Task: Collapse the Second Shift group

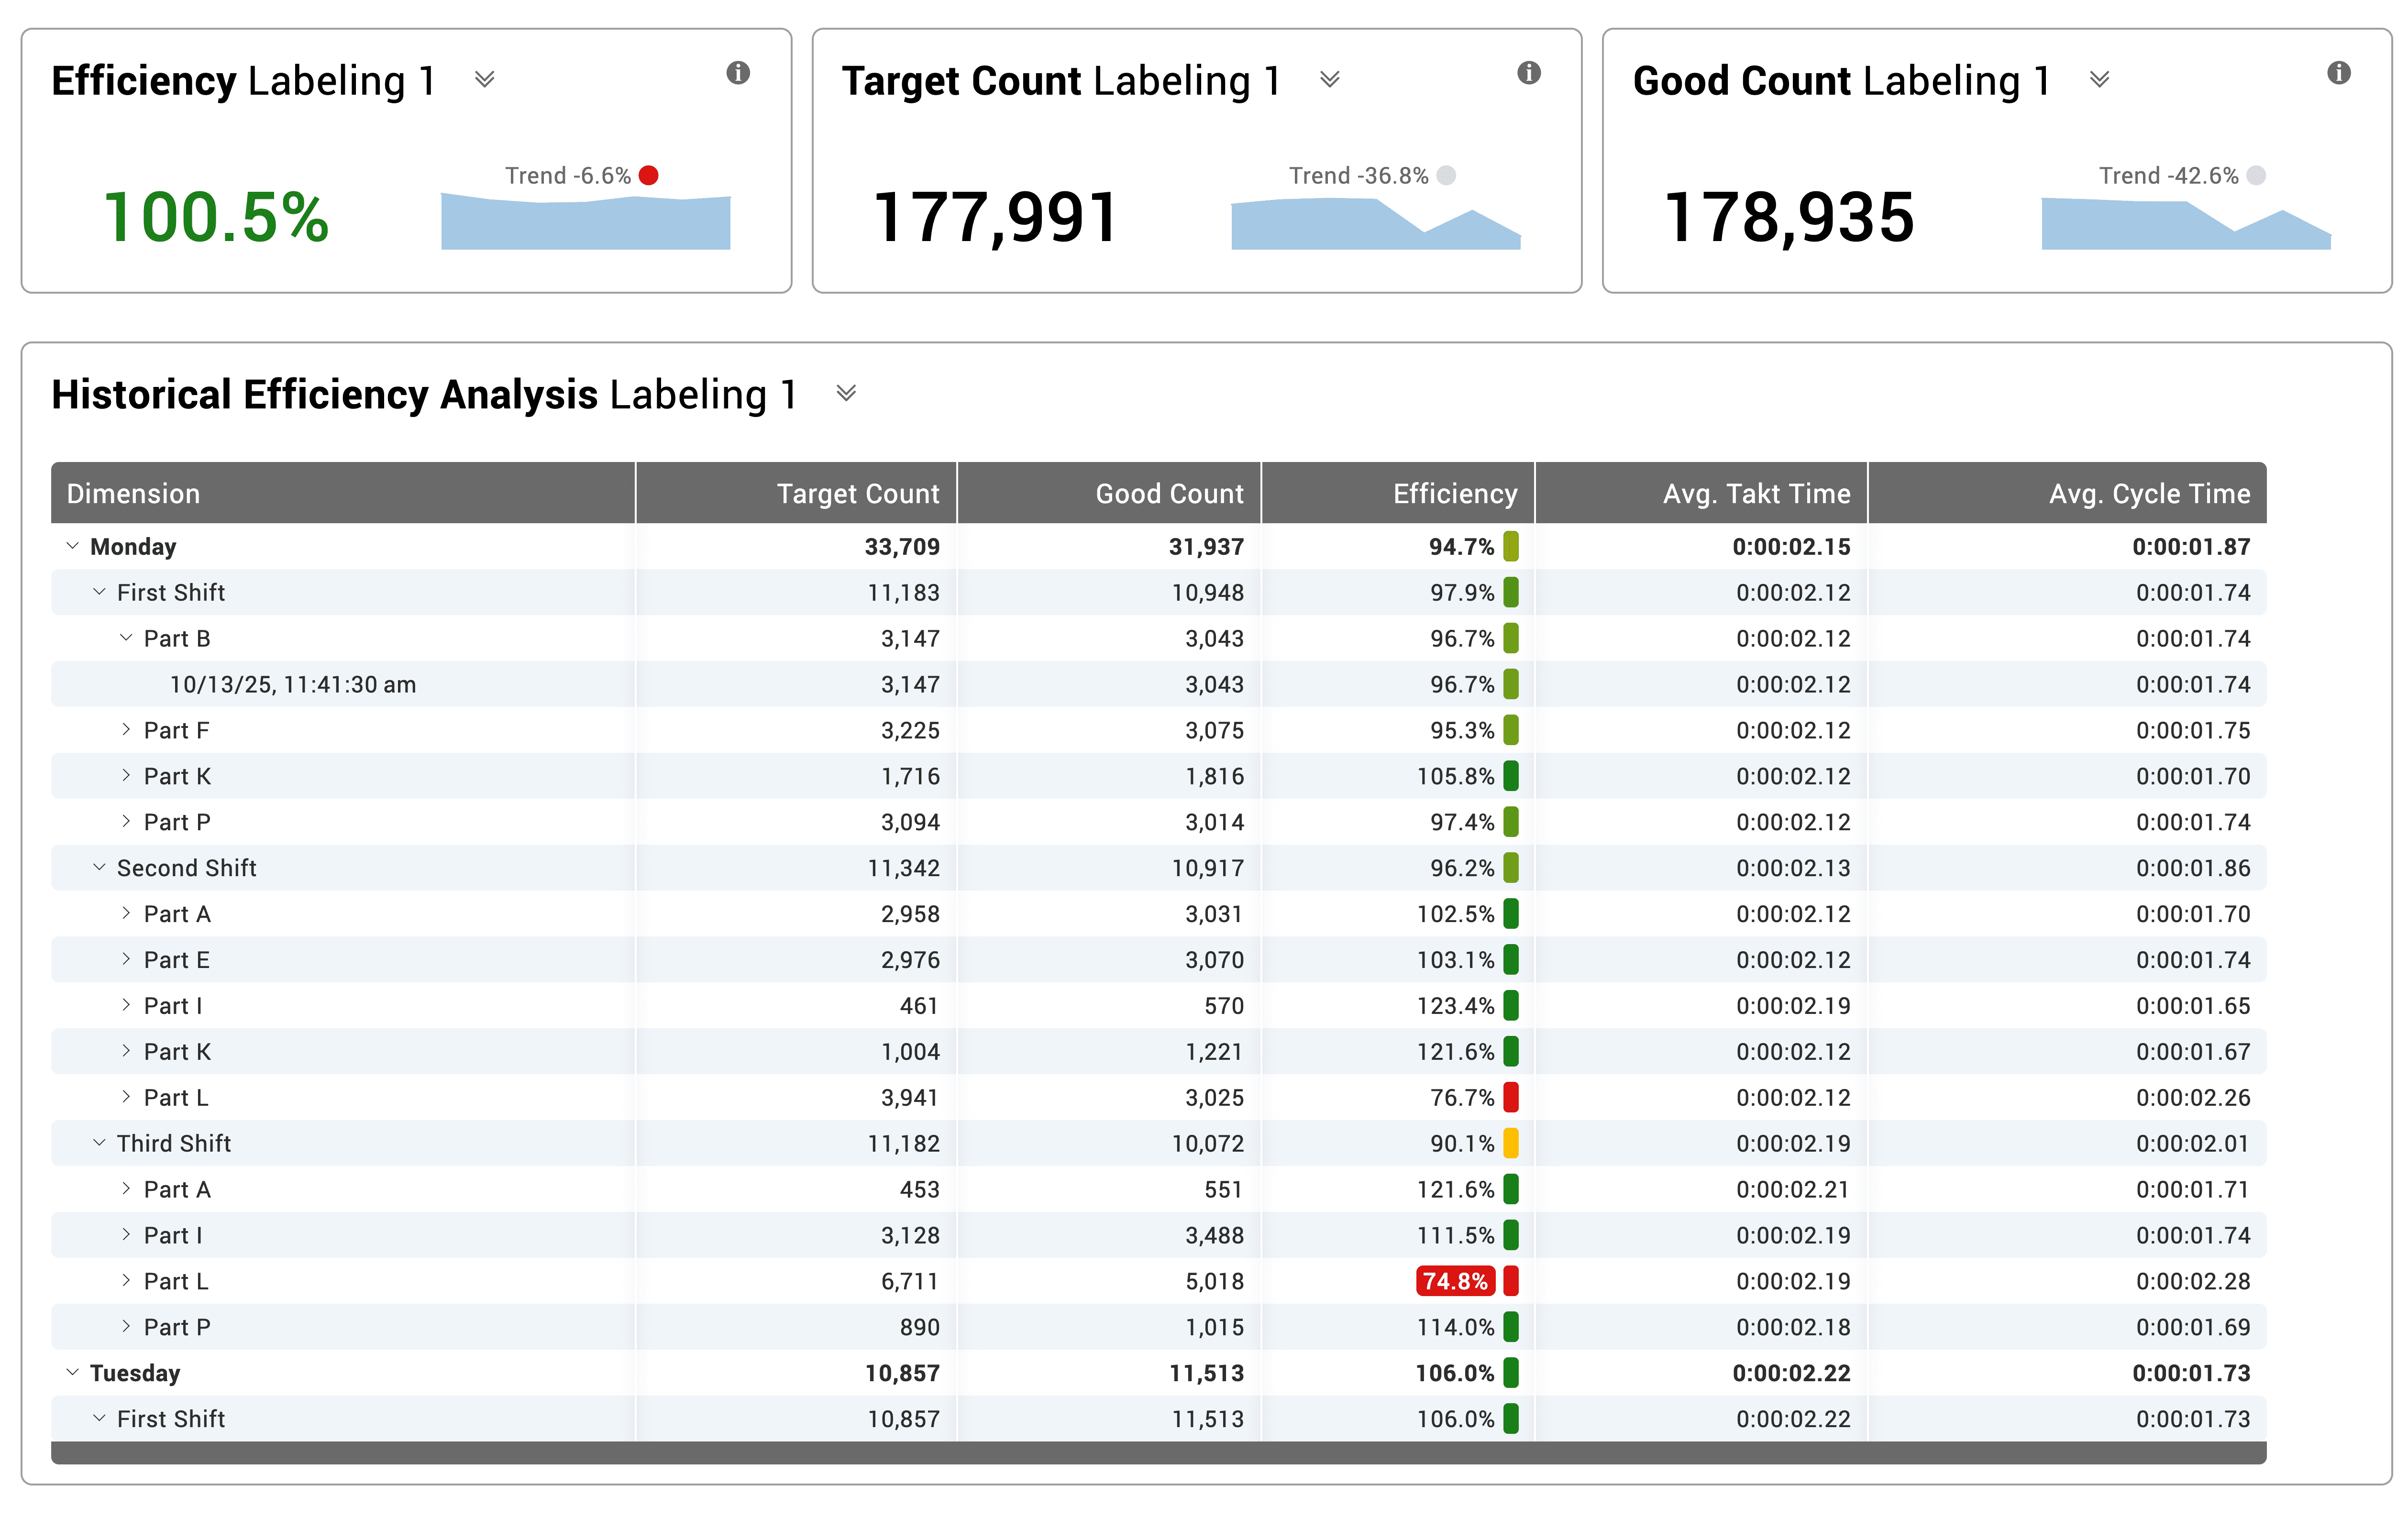Action: coord(98,867)
